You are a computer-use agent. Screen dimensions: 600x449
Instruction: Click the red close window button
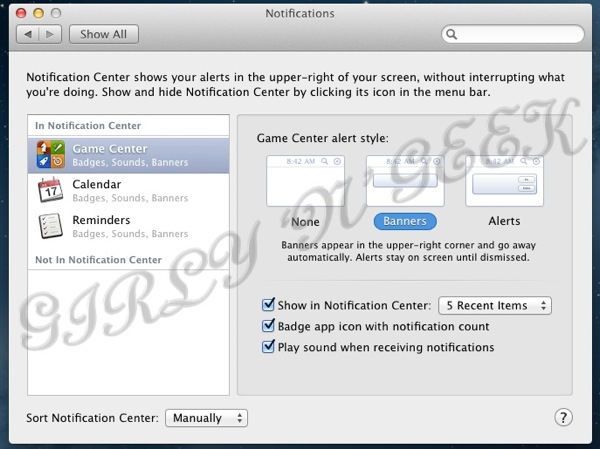pos(21,13)
